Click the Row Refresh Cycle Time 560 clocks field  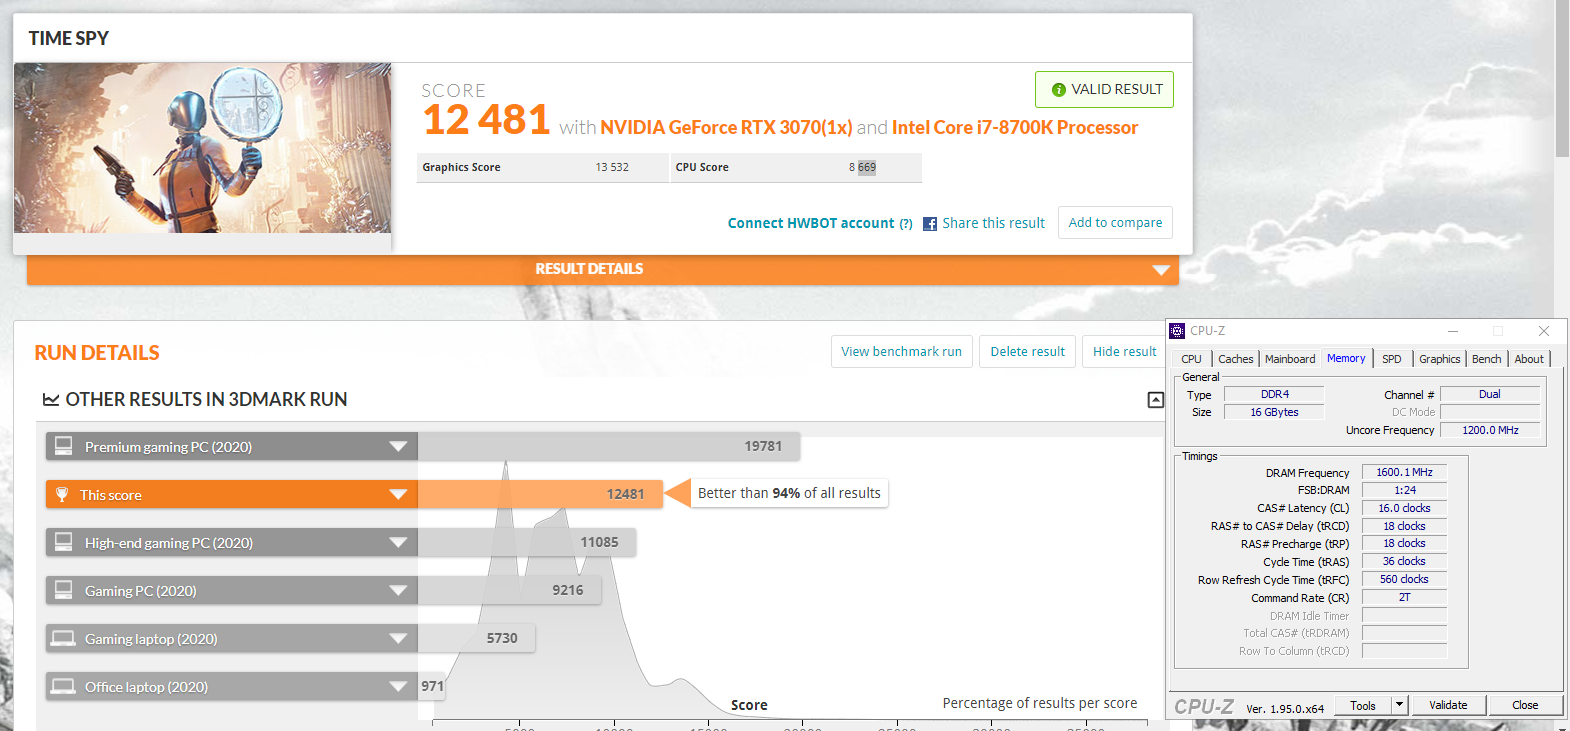click(x=1404, y=580)
